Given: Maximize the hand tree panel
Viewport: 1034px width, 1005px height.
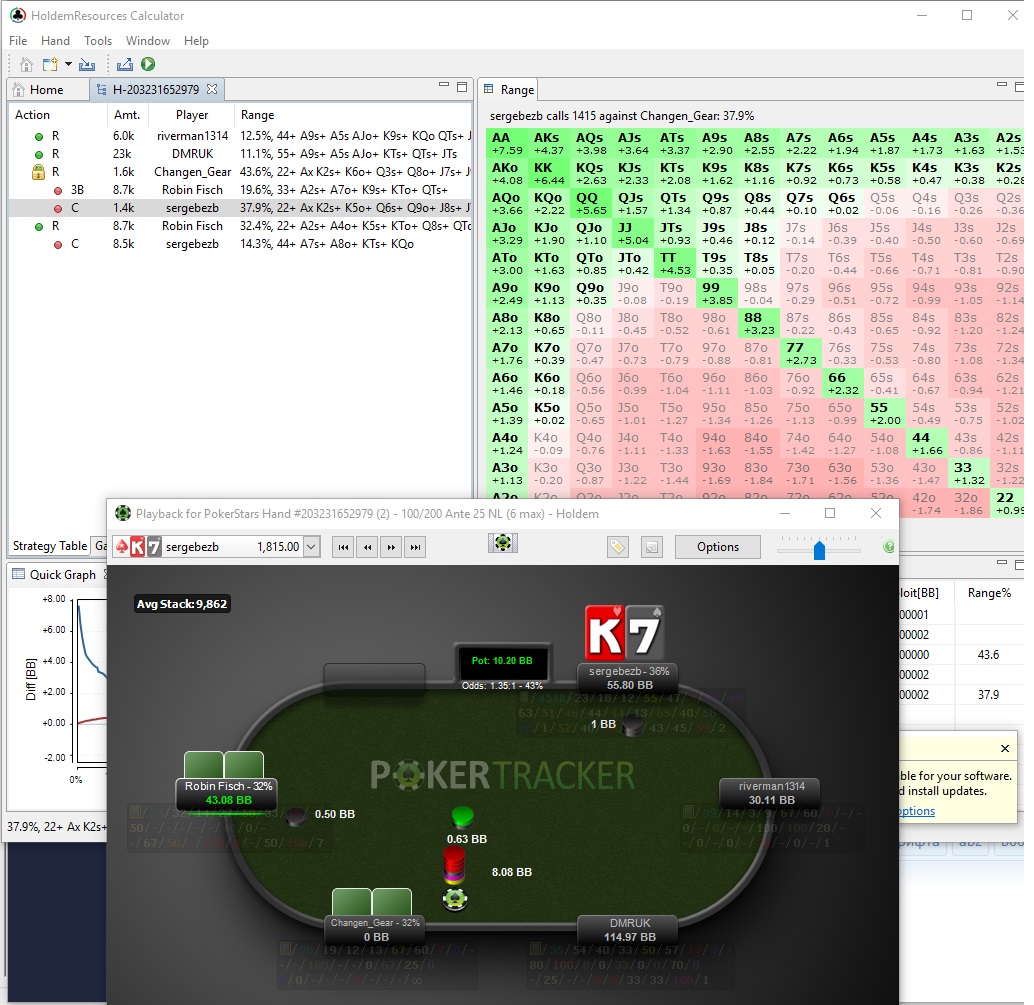Looking at the screenshot, I should pyautogui.click(x=462, y=86).
